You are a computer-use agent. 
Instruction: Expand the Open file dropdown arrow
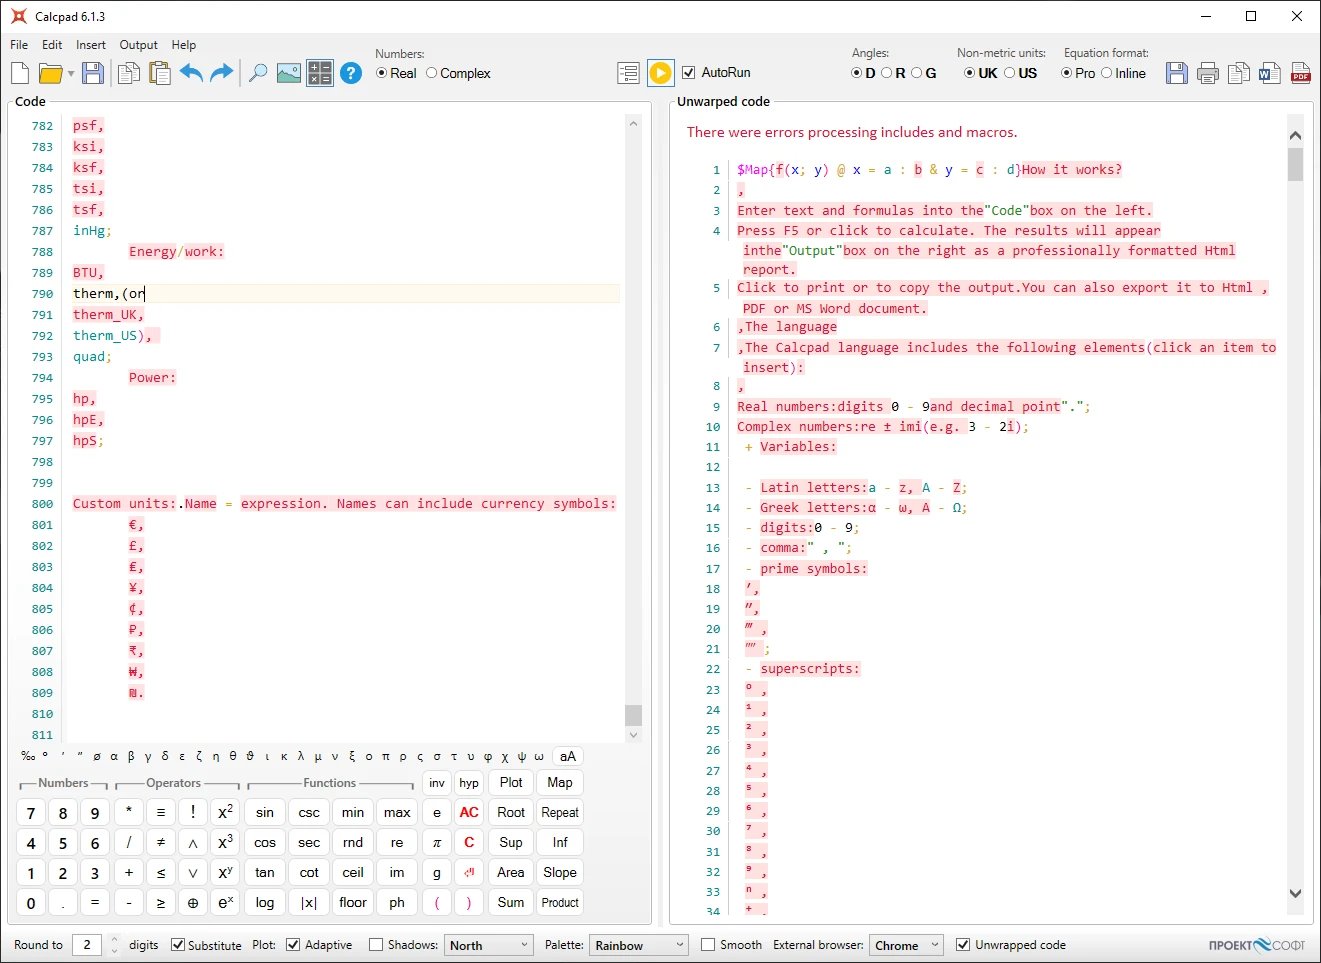[71, 74]
